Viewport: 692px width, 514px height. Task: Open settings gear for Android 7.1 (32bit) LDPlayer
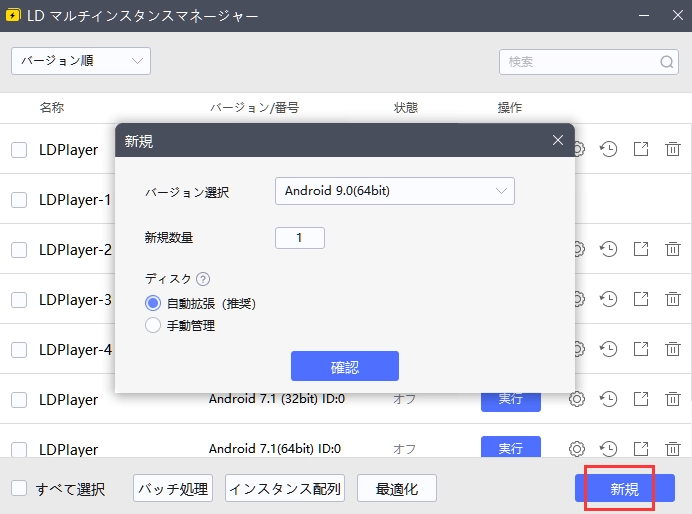point(576,399)
